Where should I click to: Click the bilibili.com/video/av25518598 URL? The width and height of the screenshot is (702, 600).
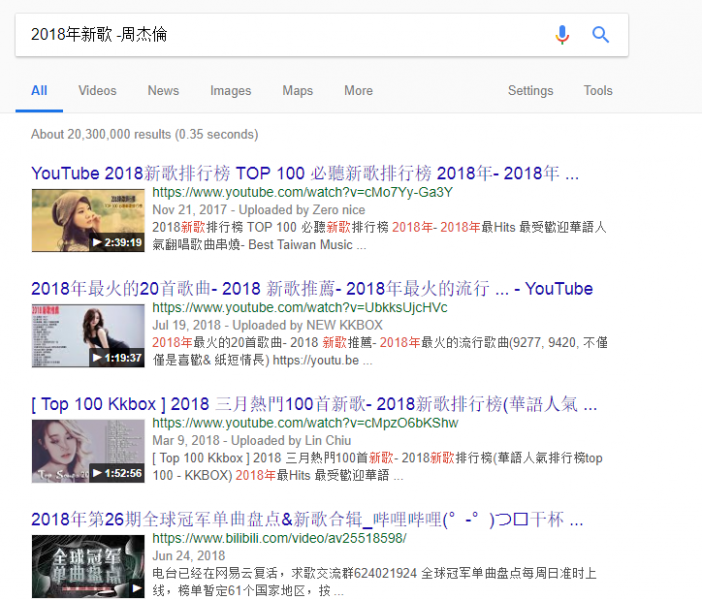pyautogui.click(x=279, y=539)
